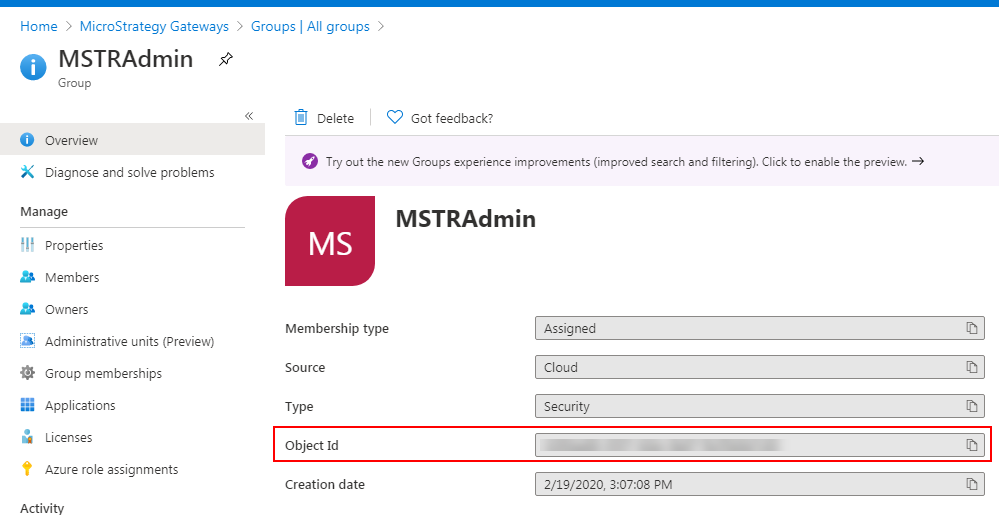The height and width of the screenshot is (515, 999).
Task: Navigate to Azure role assignments
Action: (111, 469)
